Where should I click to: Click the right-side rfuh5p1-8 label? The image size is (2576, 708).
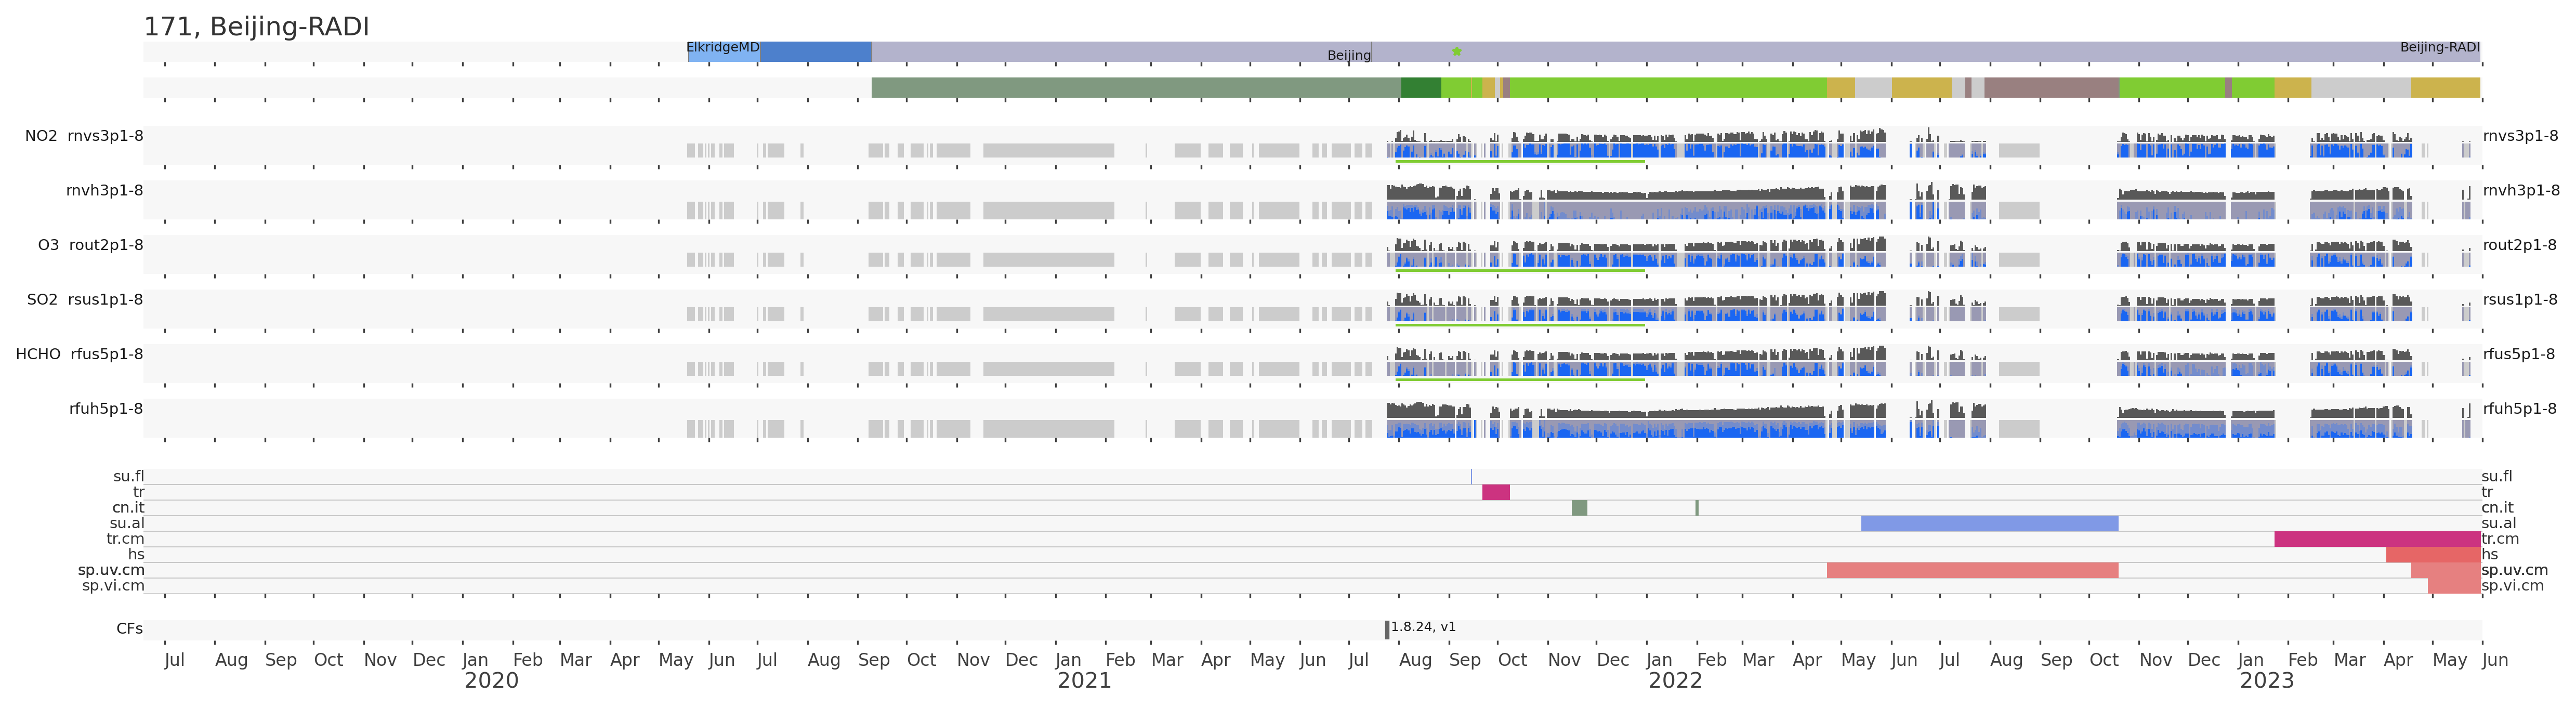click(x=2519, y=408)
